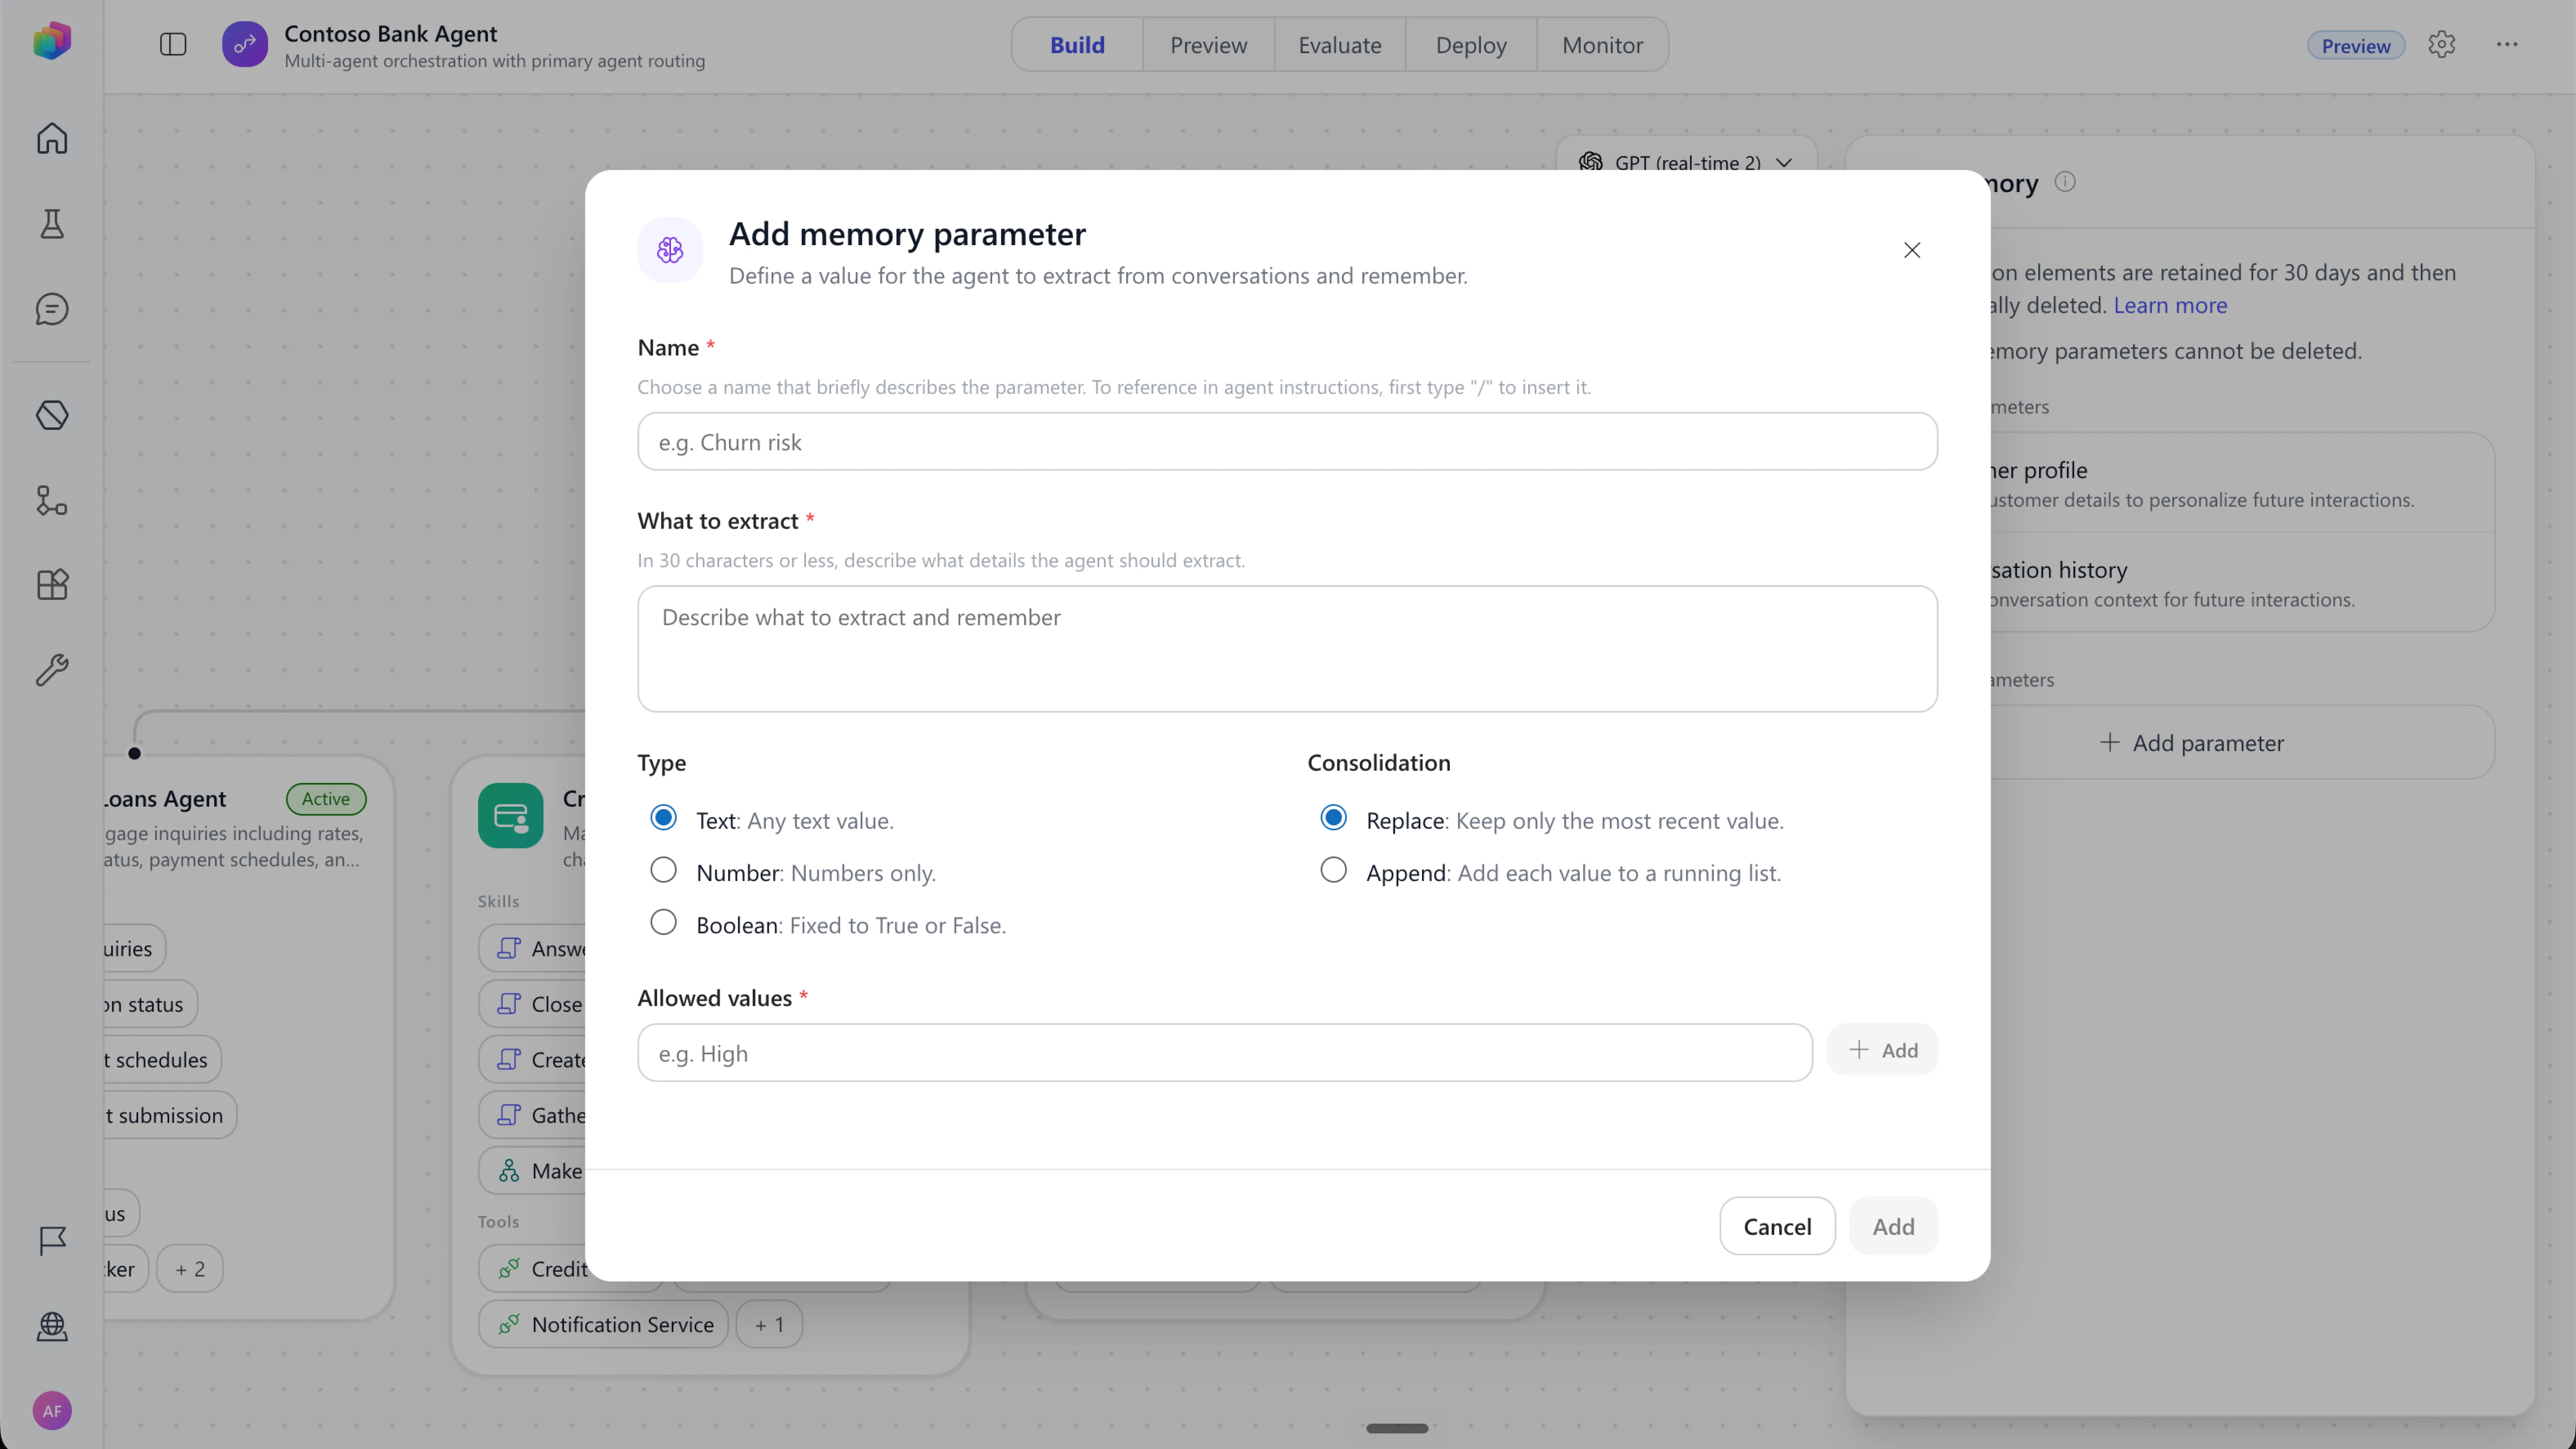Focus the Allowed values input field
Image resolution: width=2576 pixels, height=1449 pixels.
(x=1224, y=1053)
